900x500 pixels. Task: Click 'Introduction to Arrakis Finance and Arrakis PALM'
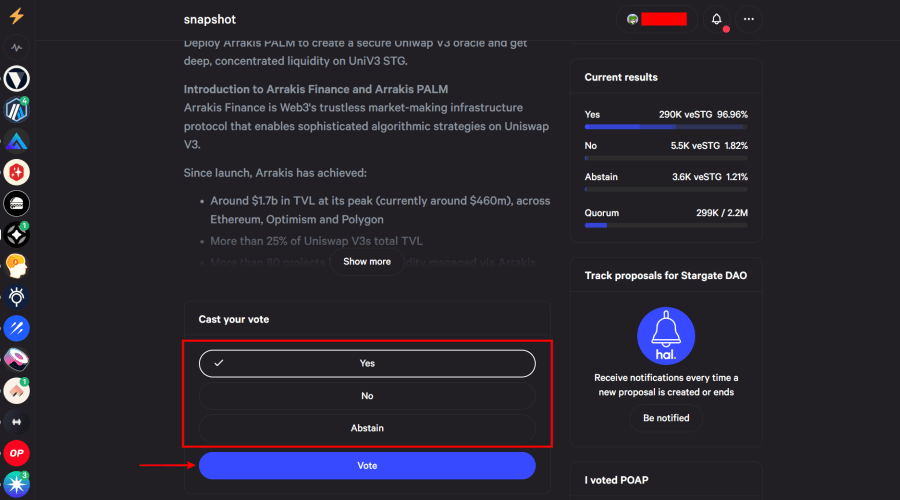pos(316,90)
